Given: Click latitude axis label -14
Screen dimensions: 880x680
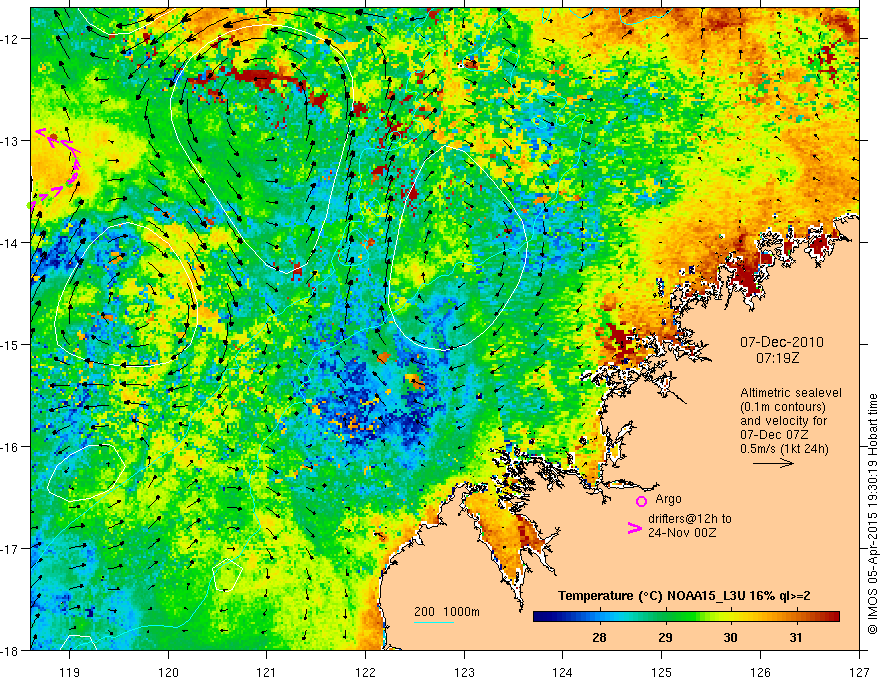Looking at the screenshot, I should (x=11, y=243).
